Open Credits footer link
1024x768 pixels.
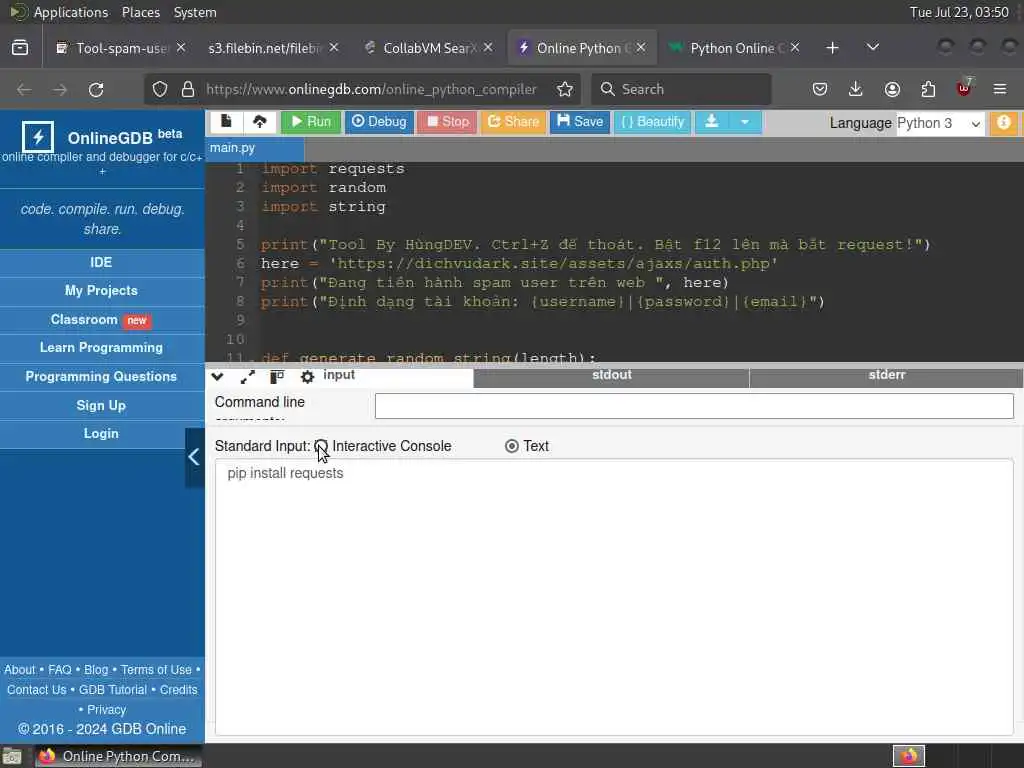(178, 690)
